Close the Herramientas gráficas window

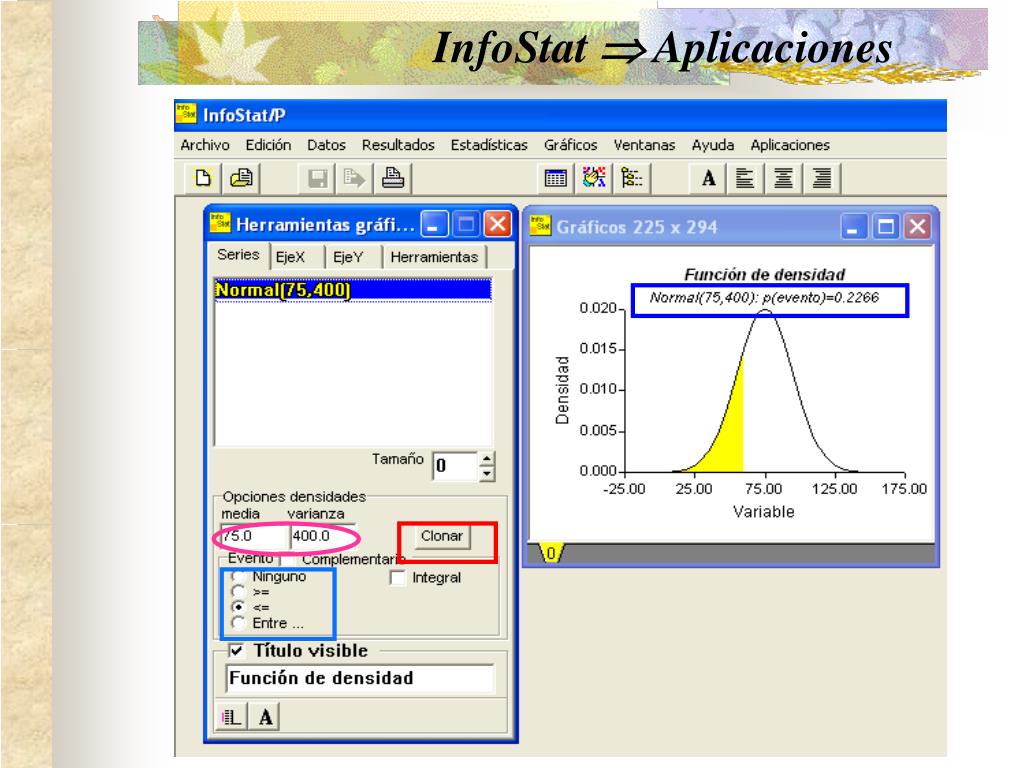tap(498, 225)
